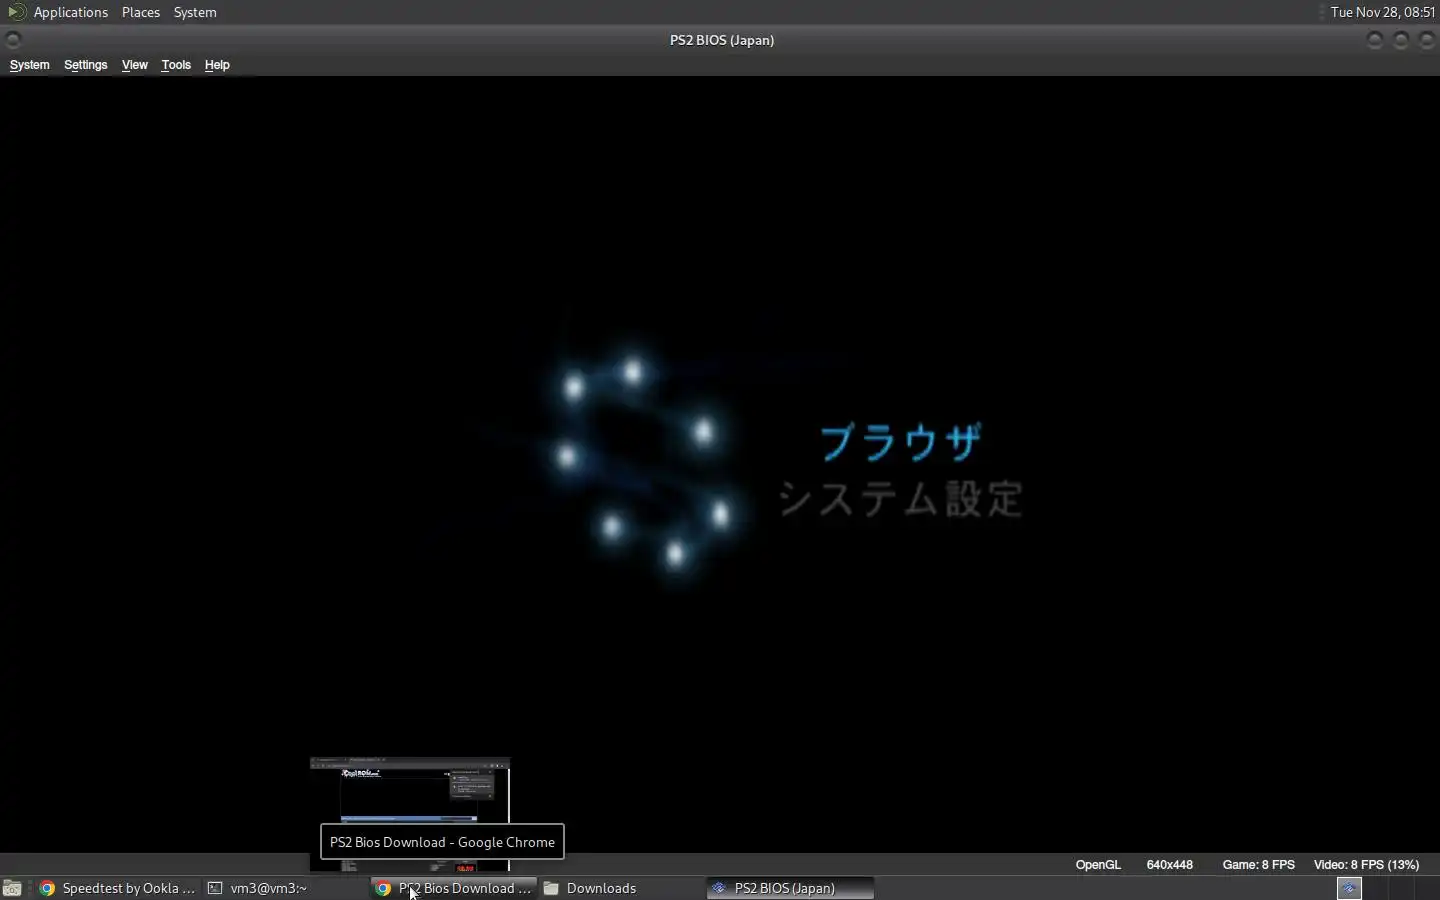Viewport: 1440px width, 900px height.
Task: Switch to Speedtest by Ookla Chrome window
Action: tap(117, 888)
